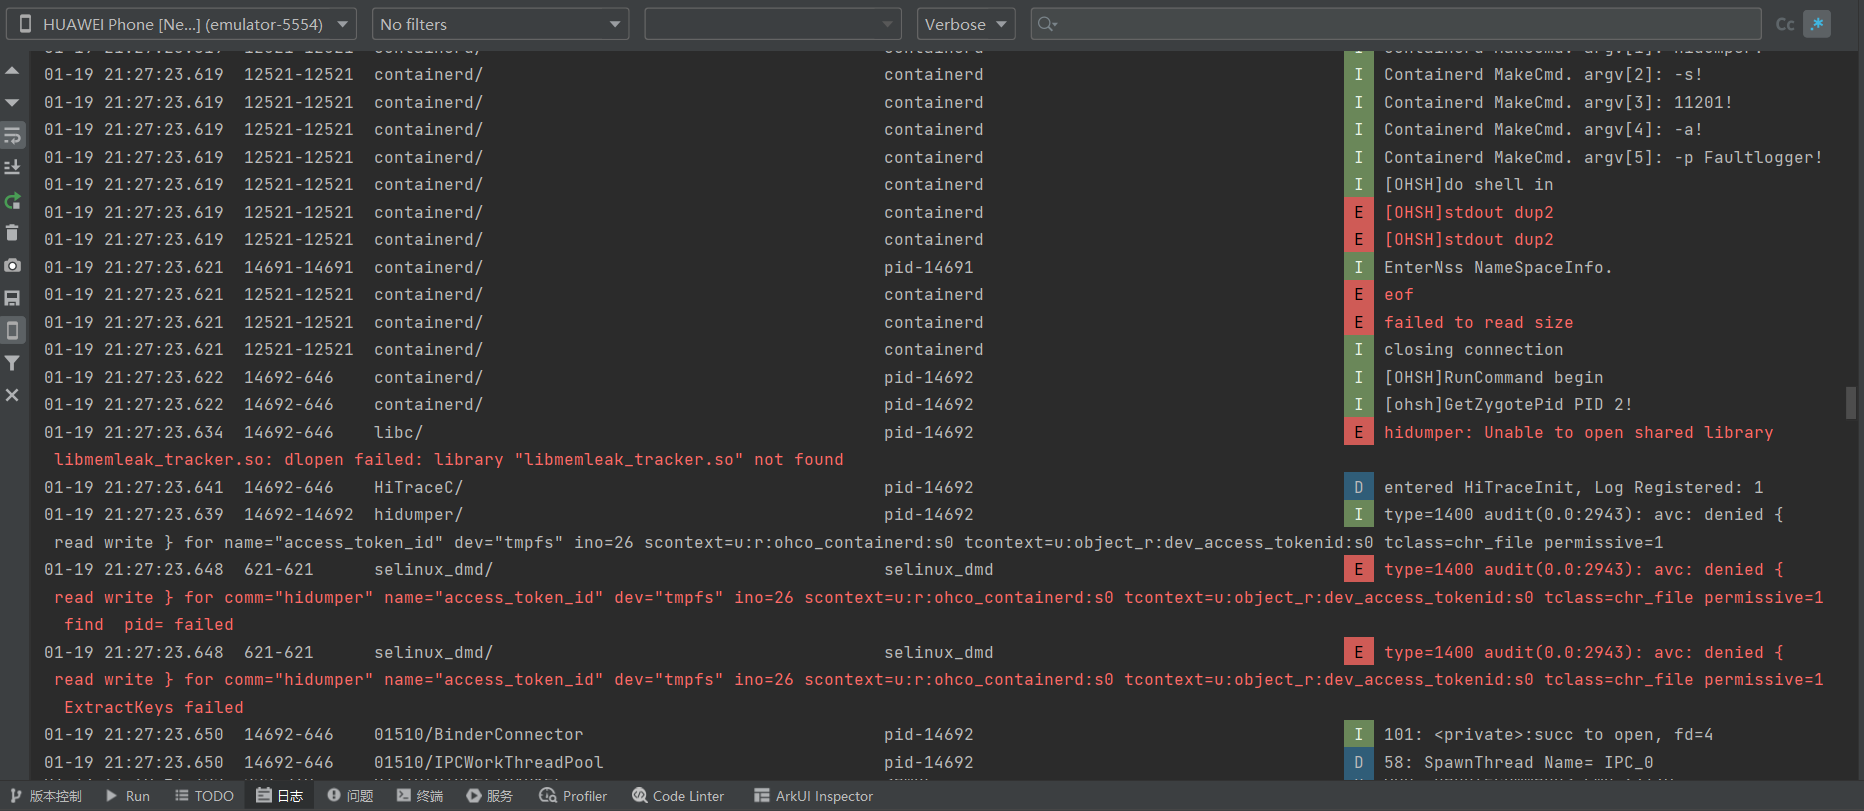Clear the log with the trash icon
The width and height of the screenshot is (1864, 811).
pos(12,233)
